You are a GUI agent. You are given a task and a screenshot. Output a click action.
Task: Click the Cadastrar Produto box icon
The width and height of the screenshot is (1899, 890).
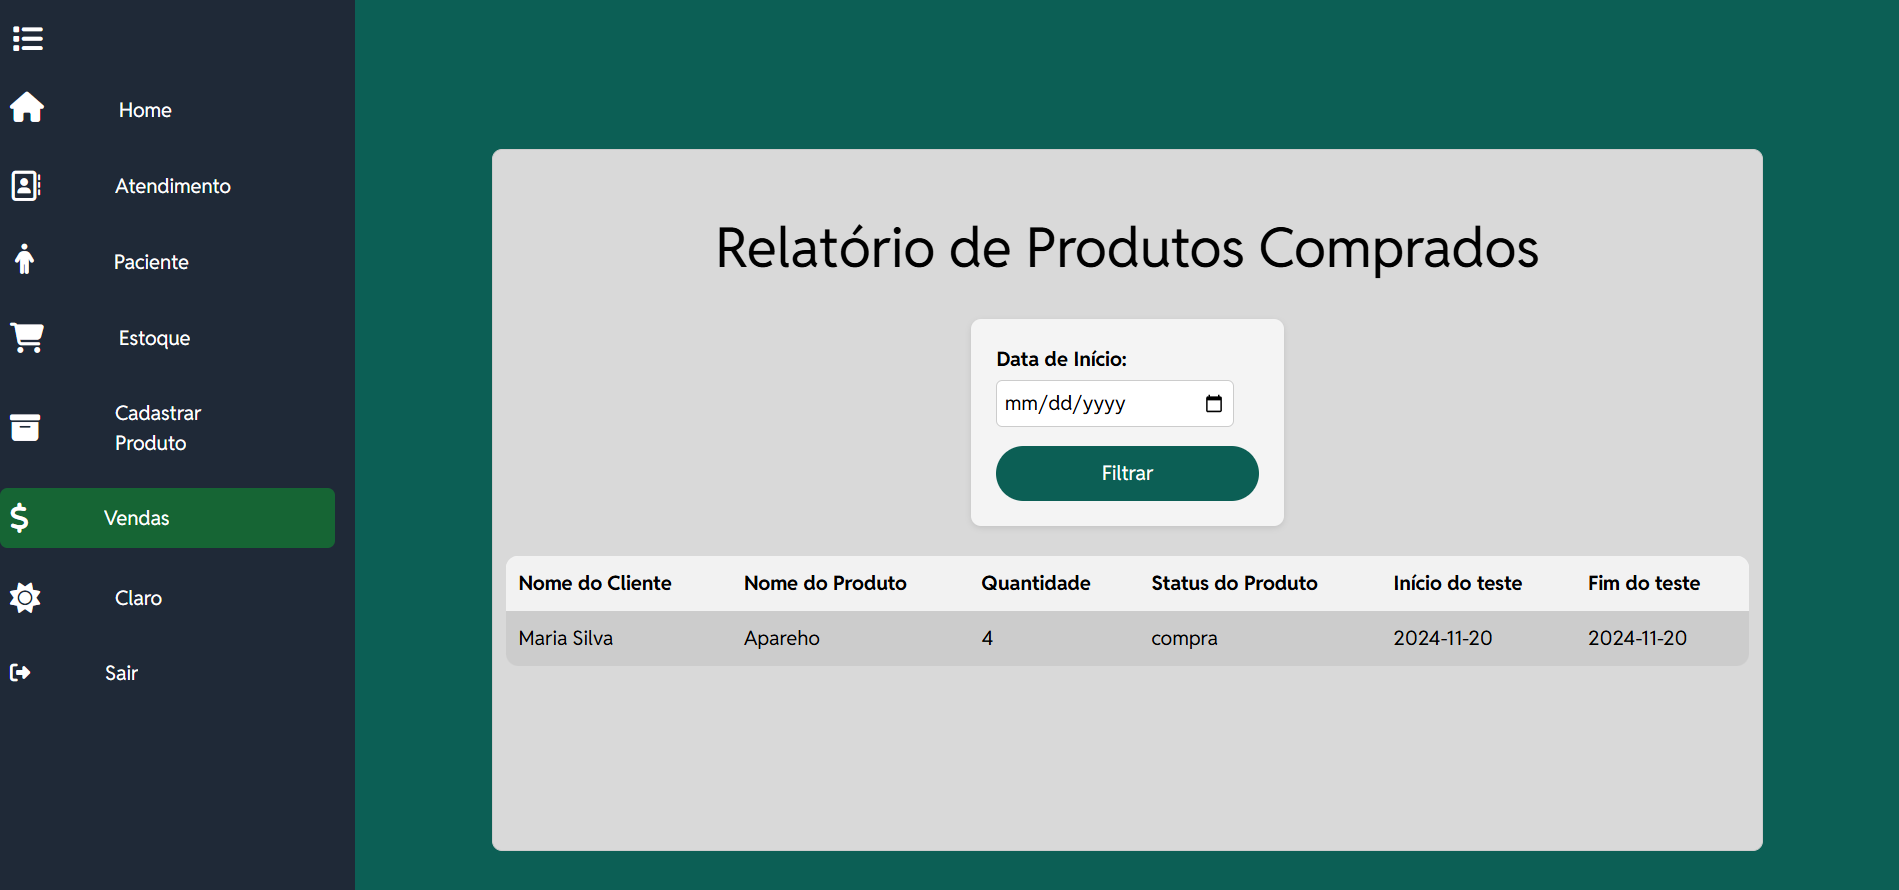pos(25,427)
